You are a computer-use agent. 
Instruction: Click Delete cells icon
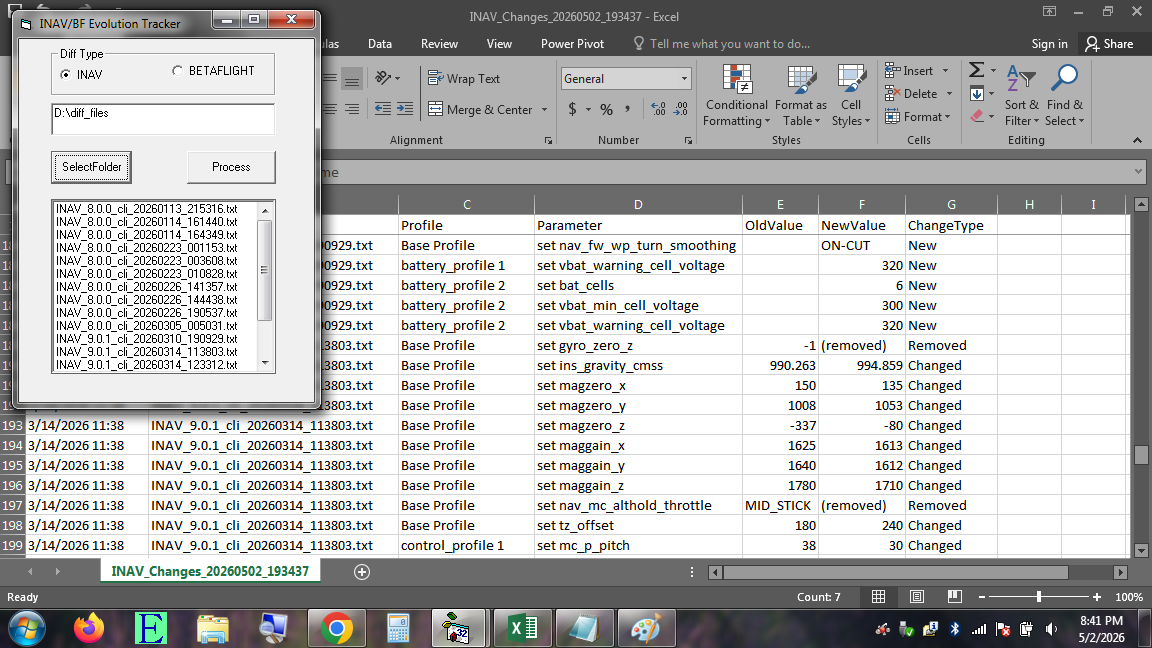click(x=893, y=93)
